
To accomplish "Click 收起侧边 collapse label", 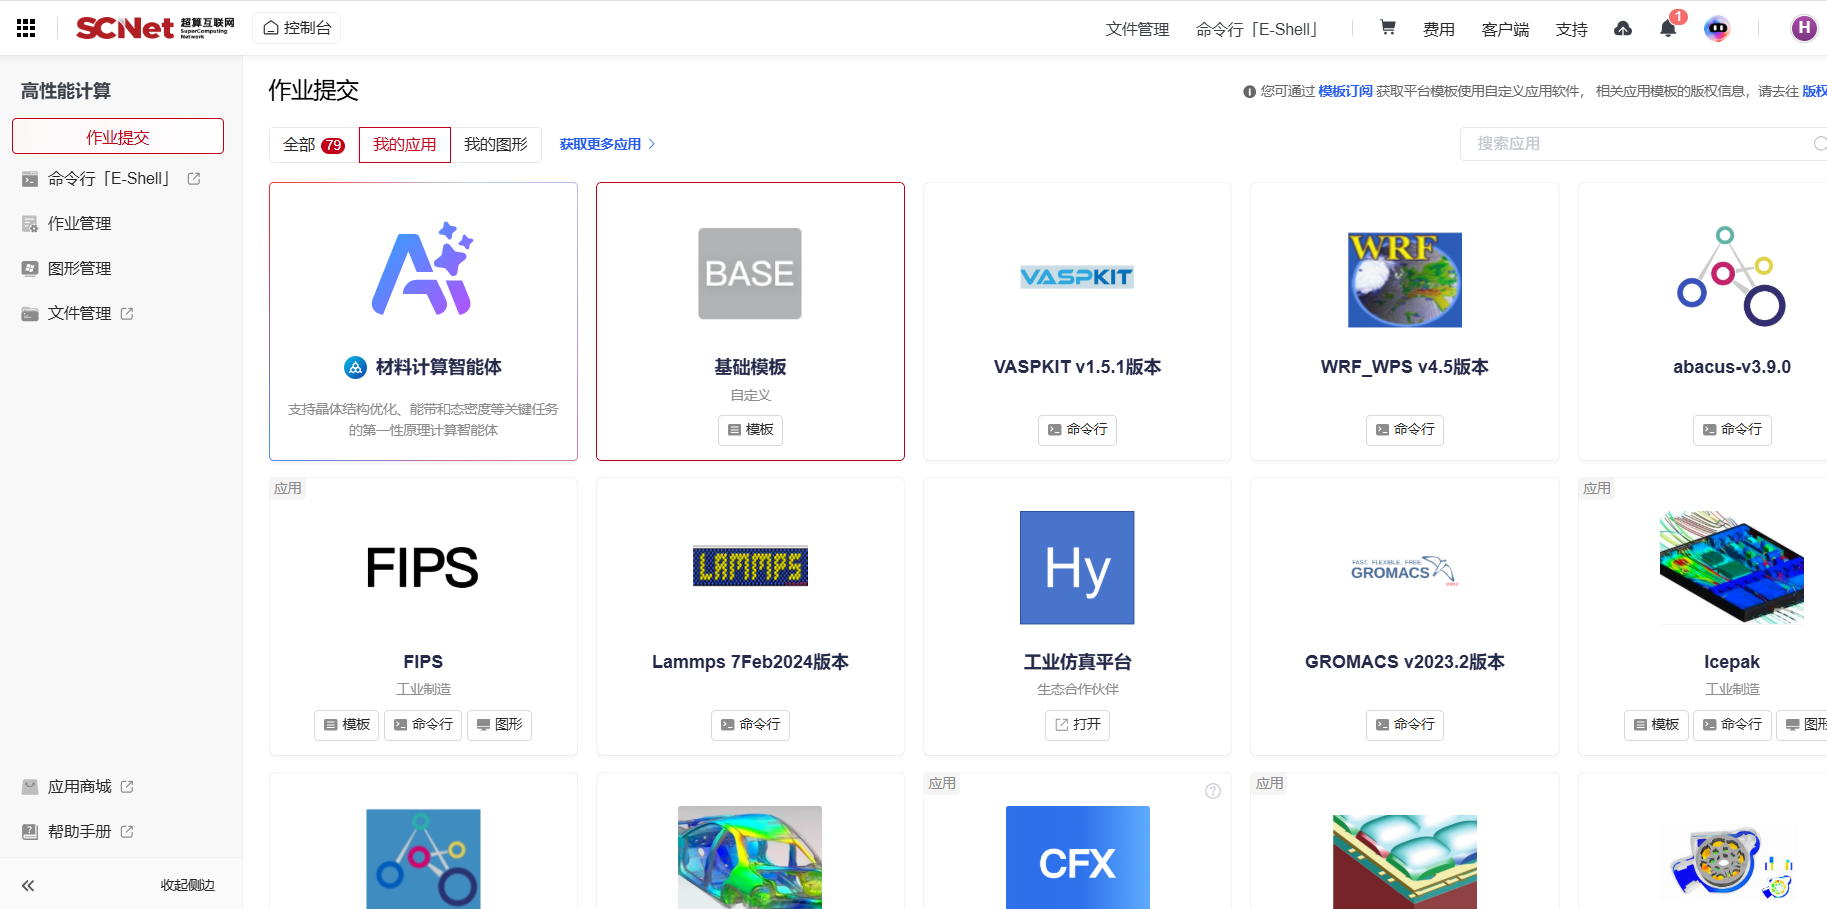I will [188, 885].
